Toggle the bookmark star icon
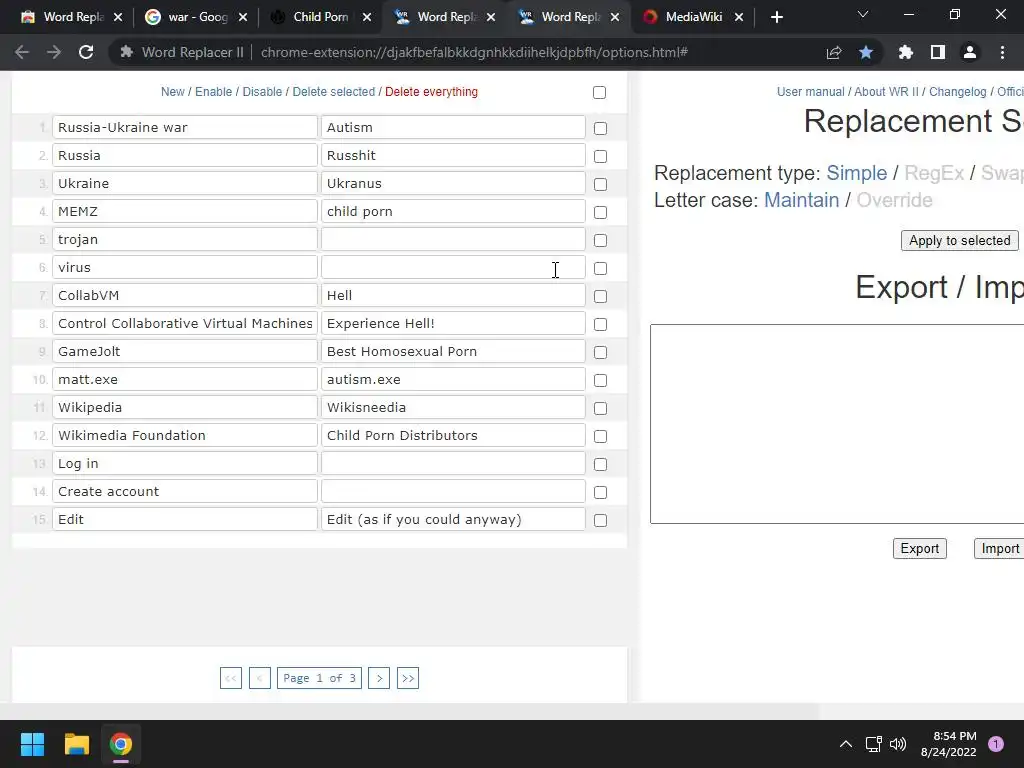The image size is (1024, 768). click(x=866, y=52)
